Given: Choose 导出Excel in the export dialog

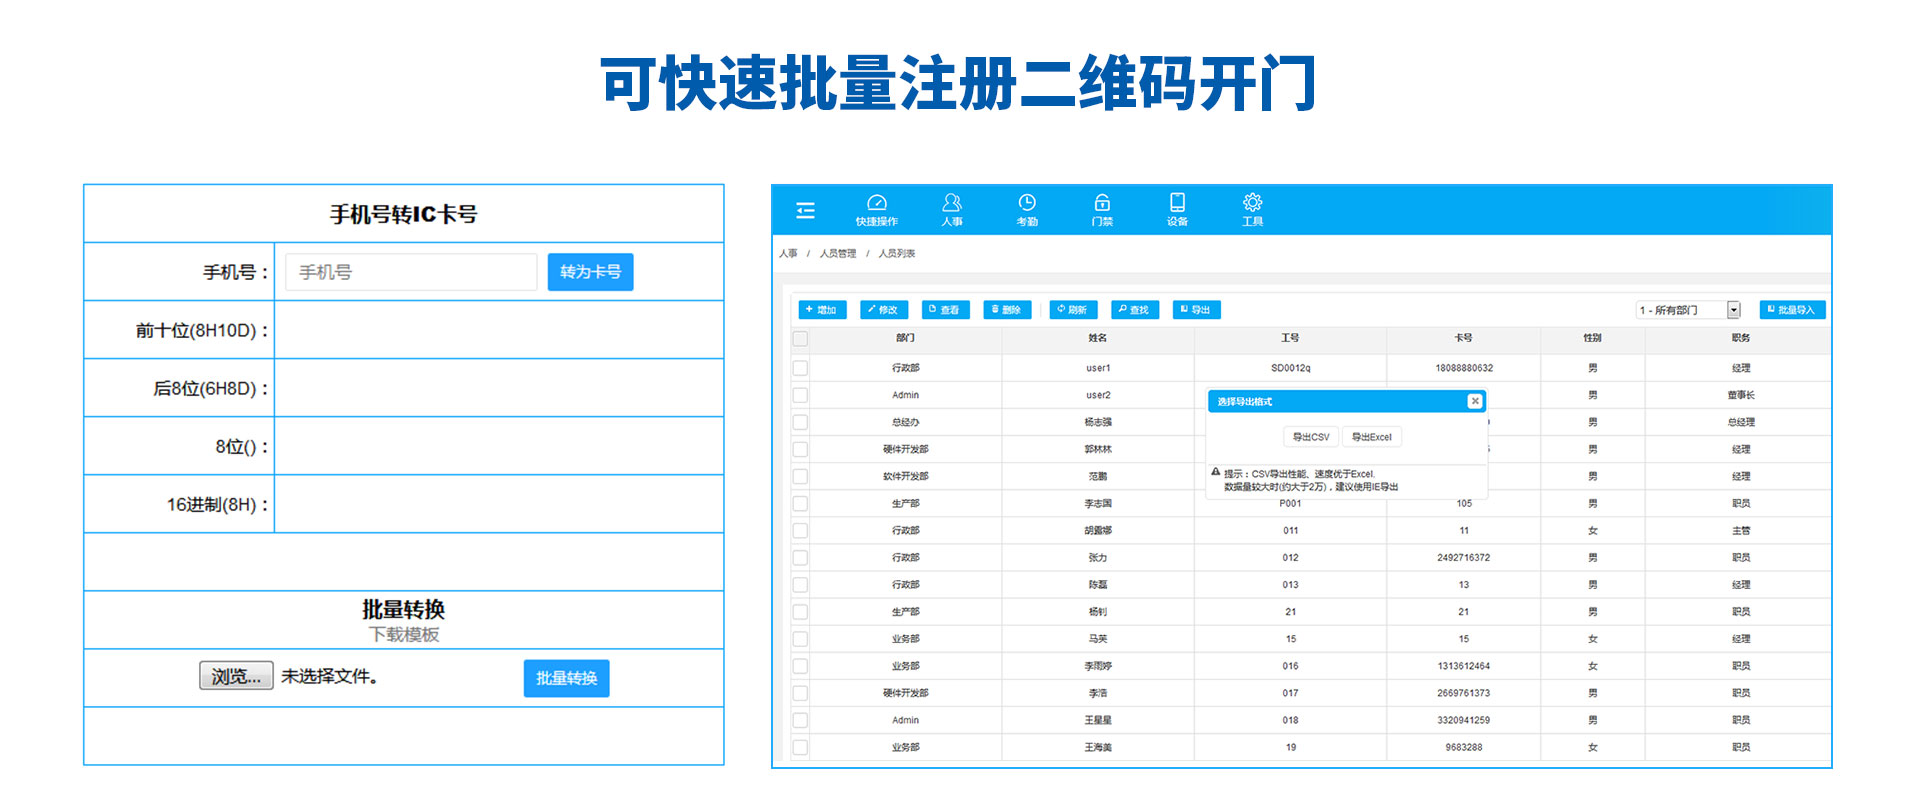Looking at the screenshot, I should [1371, 437].
